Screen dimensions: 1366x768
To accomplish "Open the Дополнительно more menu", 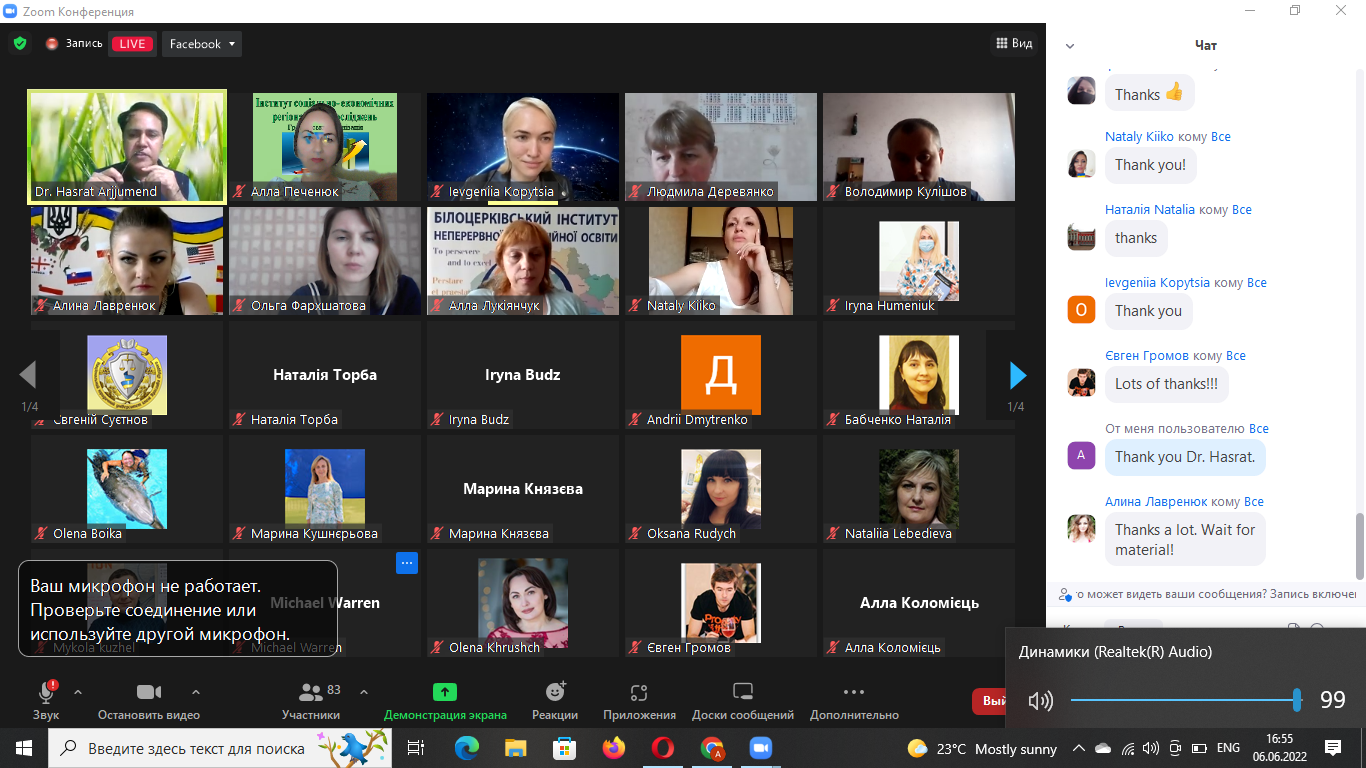I will [854, 700].
